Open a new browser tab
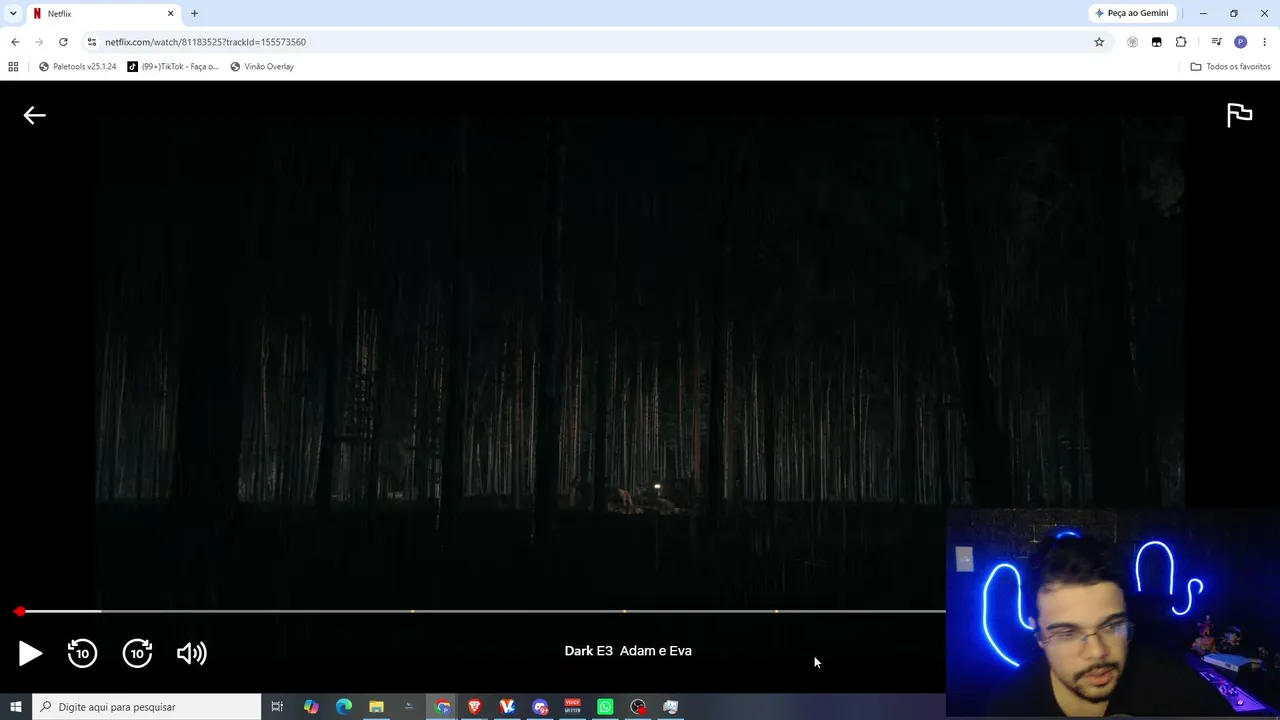 194,14
